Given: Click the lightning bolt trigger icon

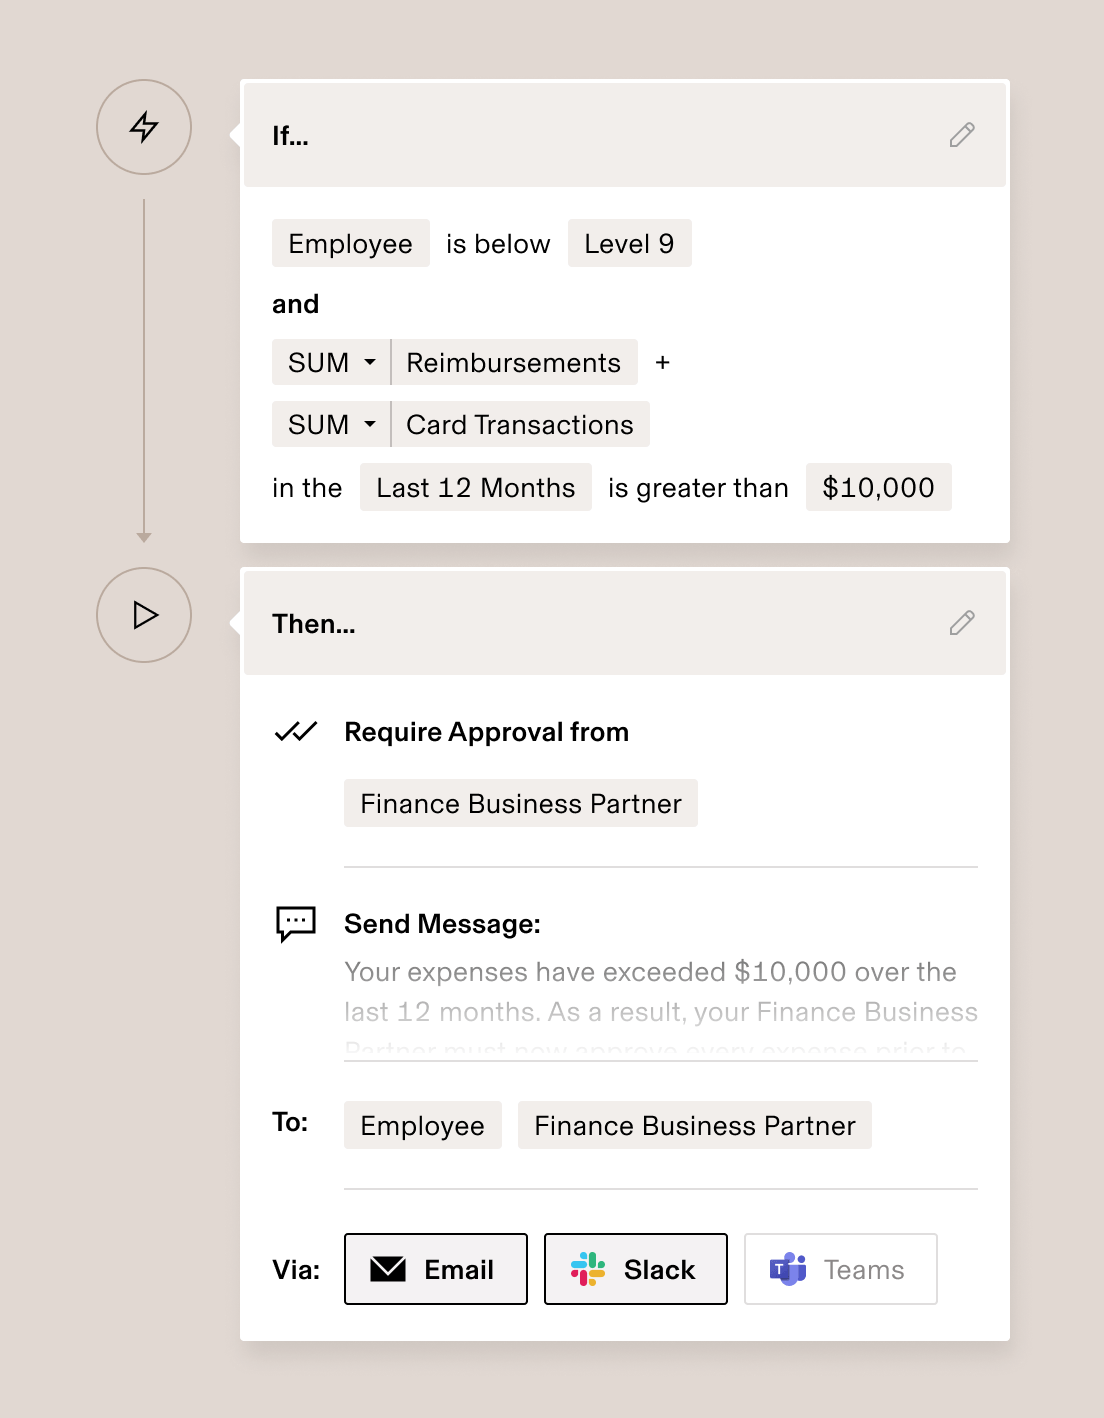Looking at the screenshot, I should (143, 128).
